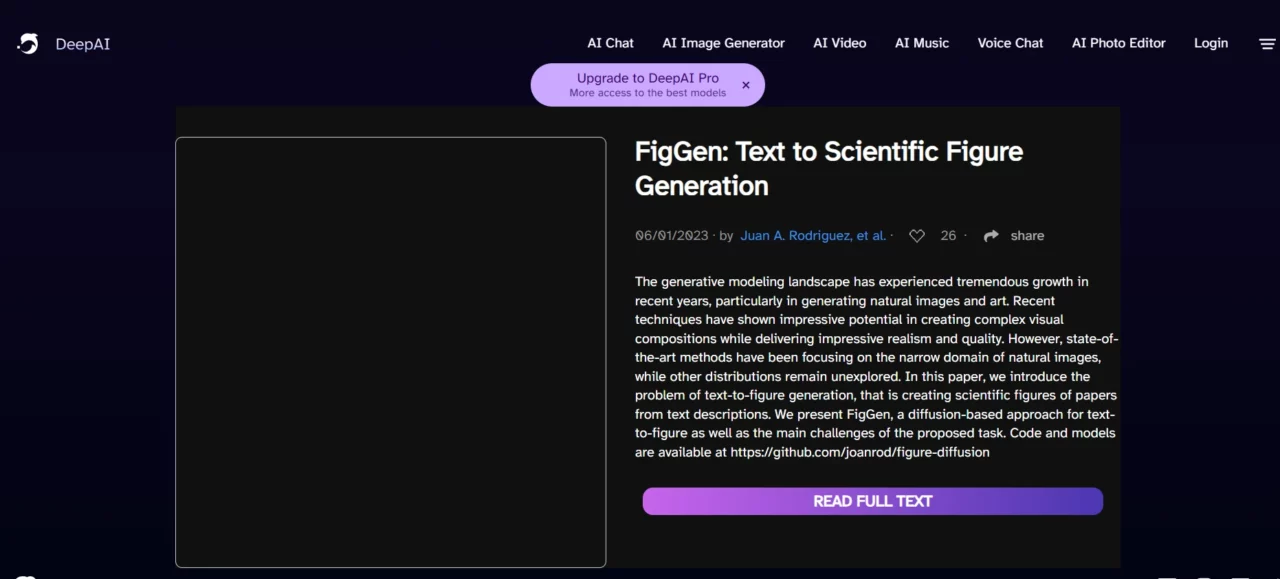Open the AI Music page
Screen dimensions: 1280x579
[x=921, y=43]
